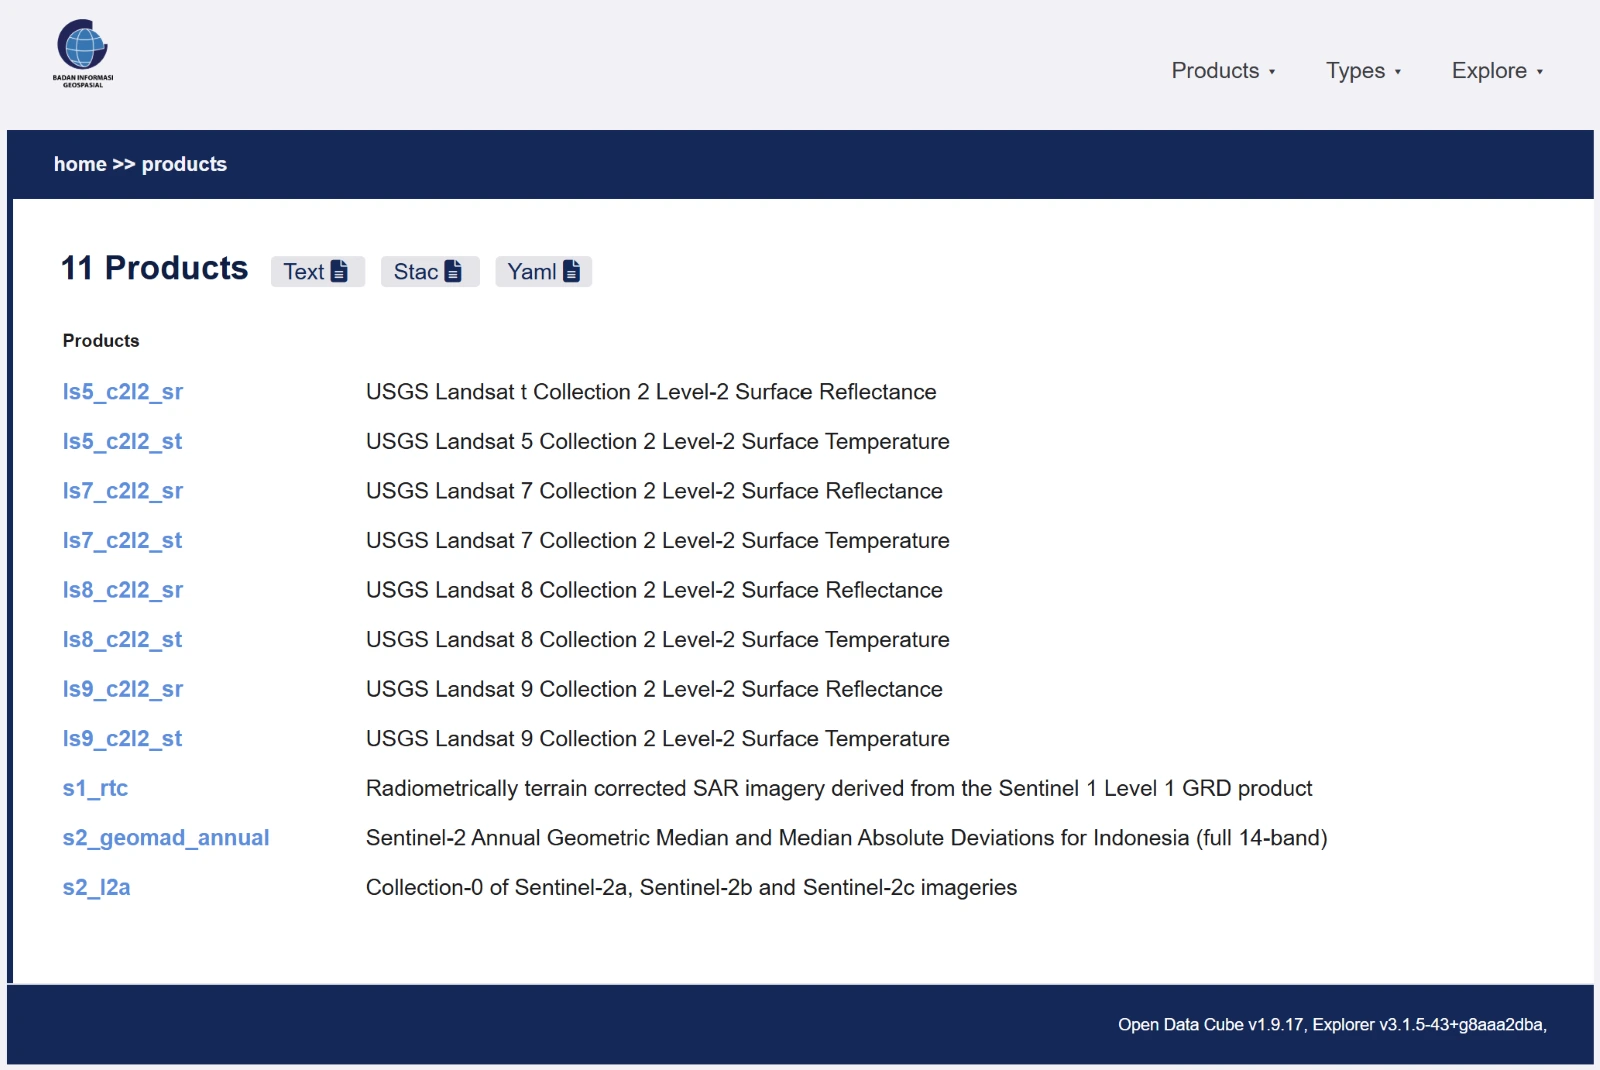Download product list as Yaml

[x=544, y=272]
